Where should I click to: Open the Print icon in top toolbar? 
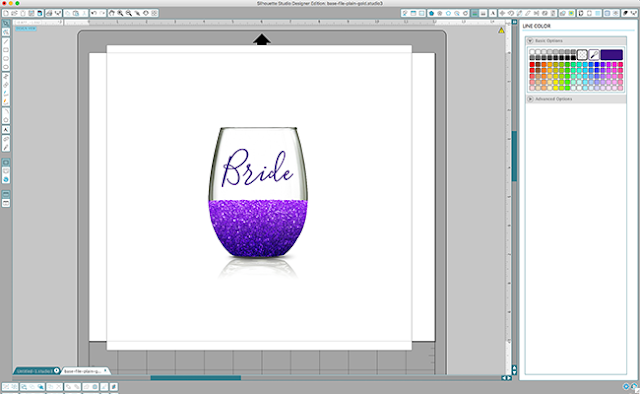point(49,13)
